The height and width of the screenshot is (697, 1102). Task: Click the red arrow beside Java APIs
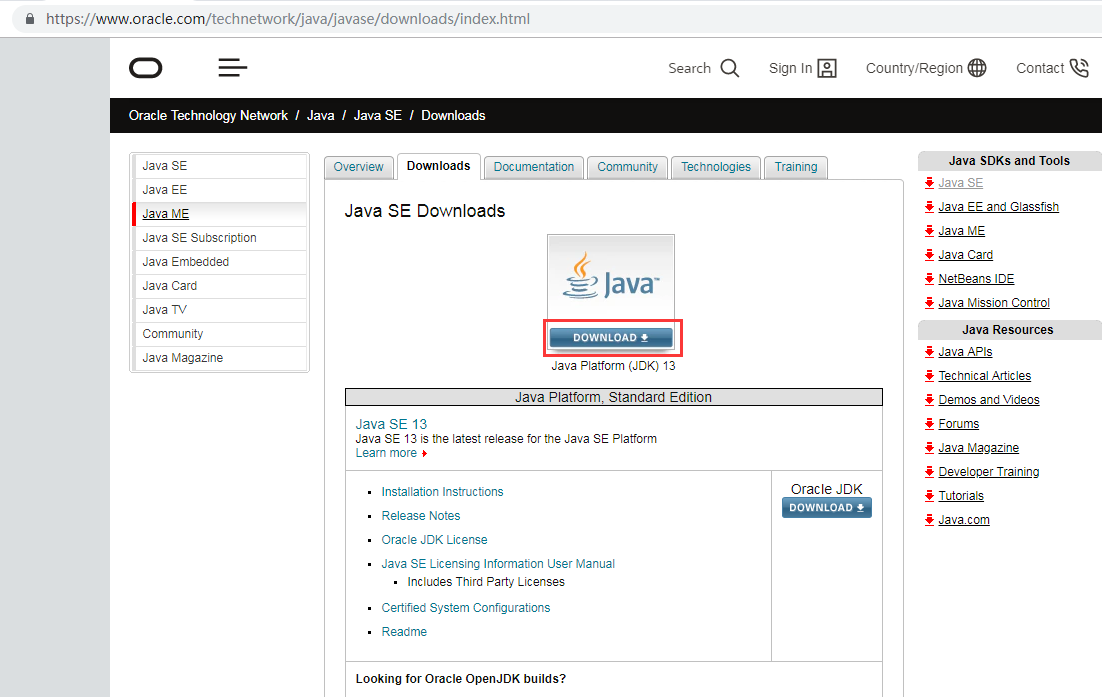[x=930, y=352]
